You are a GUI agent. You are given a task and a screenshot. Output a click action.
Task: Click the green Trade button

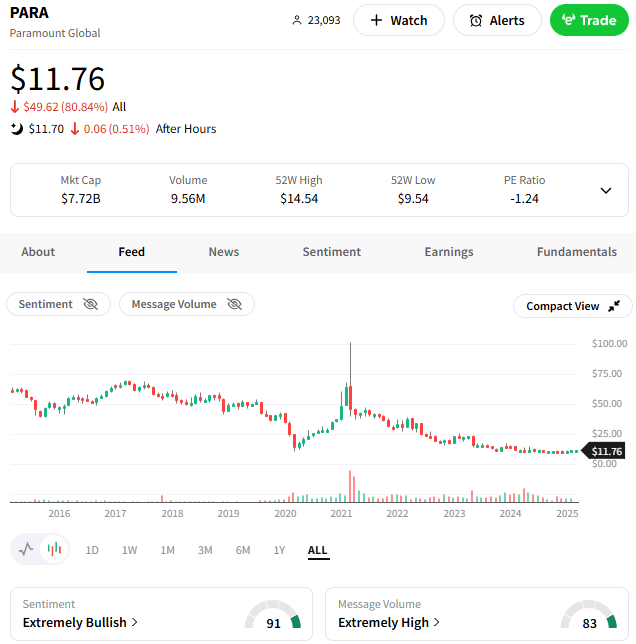click(589, 20)
